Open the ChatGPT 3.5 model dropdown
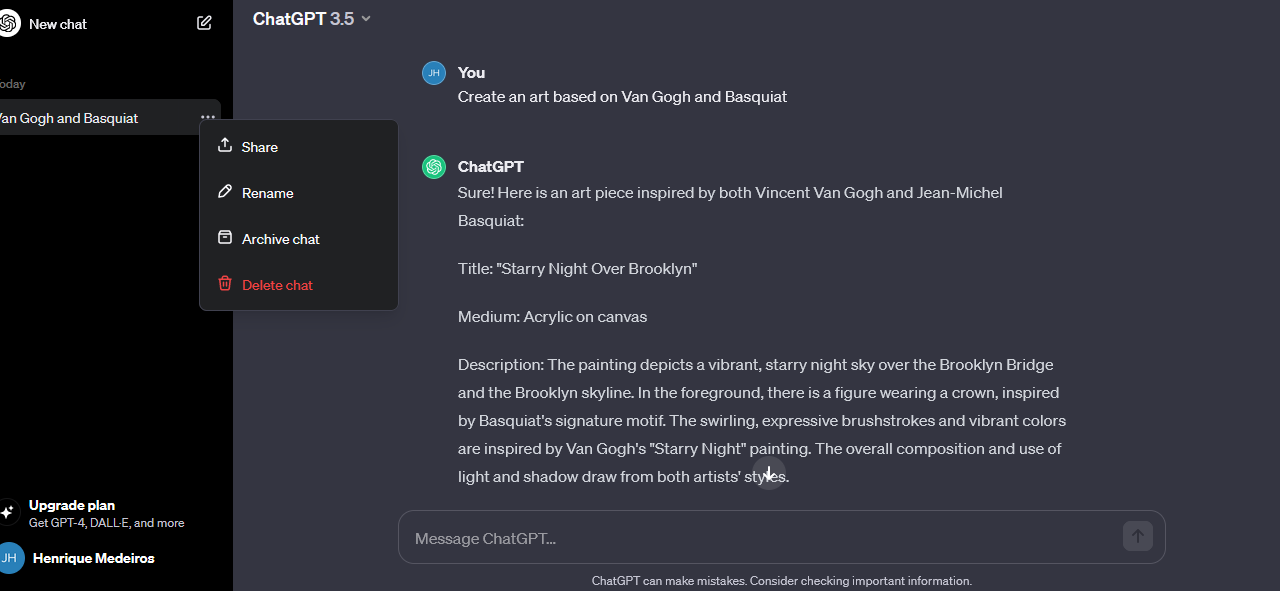 pyautogui.click(x=311, y=18)
